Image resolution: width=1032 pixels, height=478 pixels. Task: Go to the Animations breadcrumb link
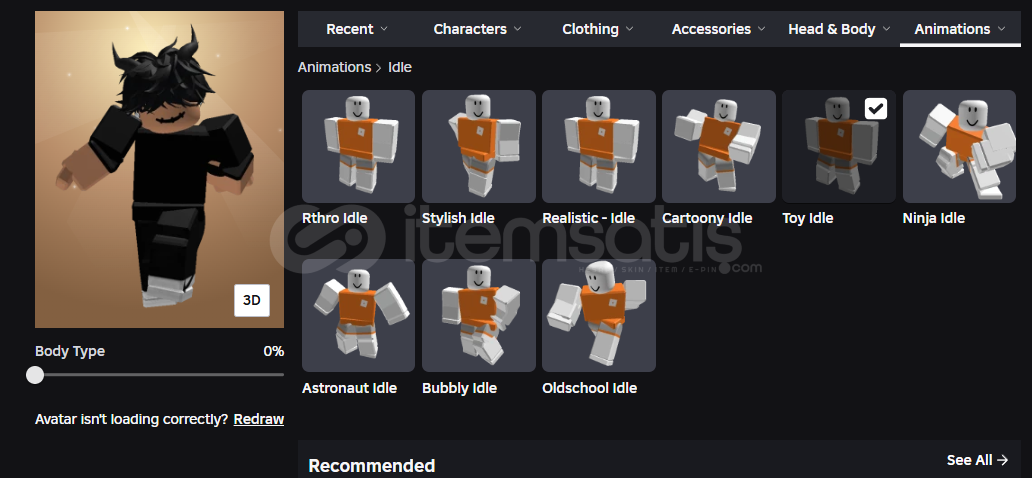[334, 67]
